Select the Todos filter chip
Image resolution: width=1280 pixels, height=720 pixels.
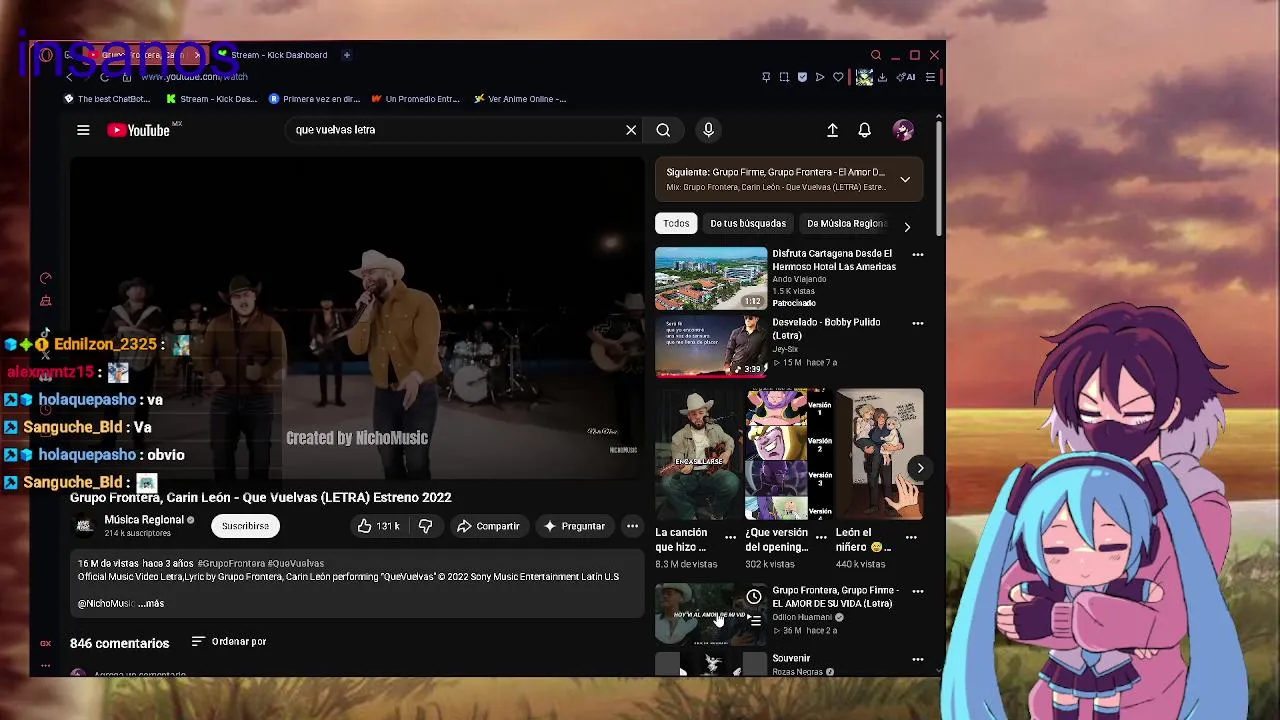click(x=676, y=224)
